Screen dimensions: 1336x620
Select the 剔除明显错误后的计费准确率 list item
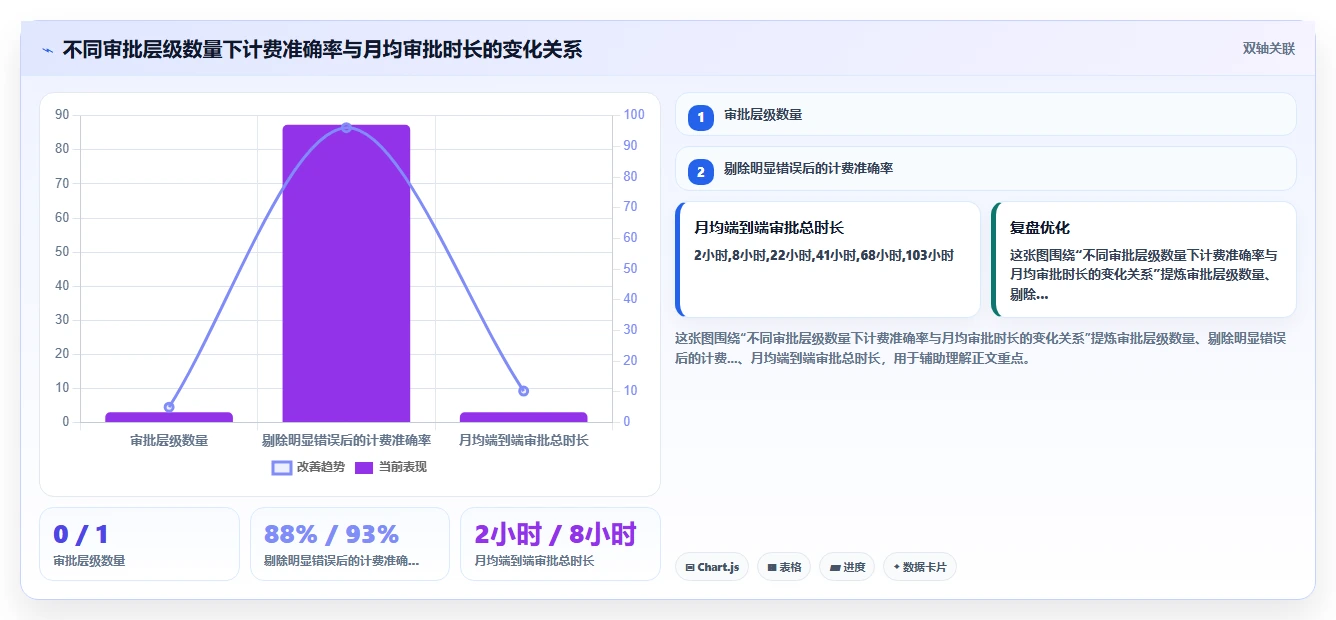[986, 169]
